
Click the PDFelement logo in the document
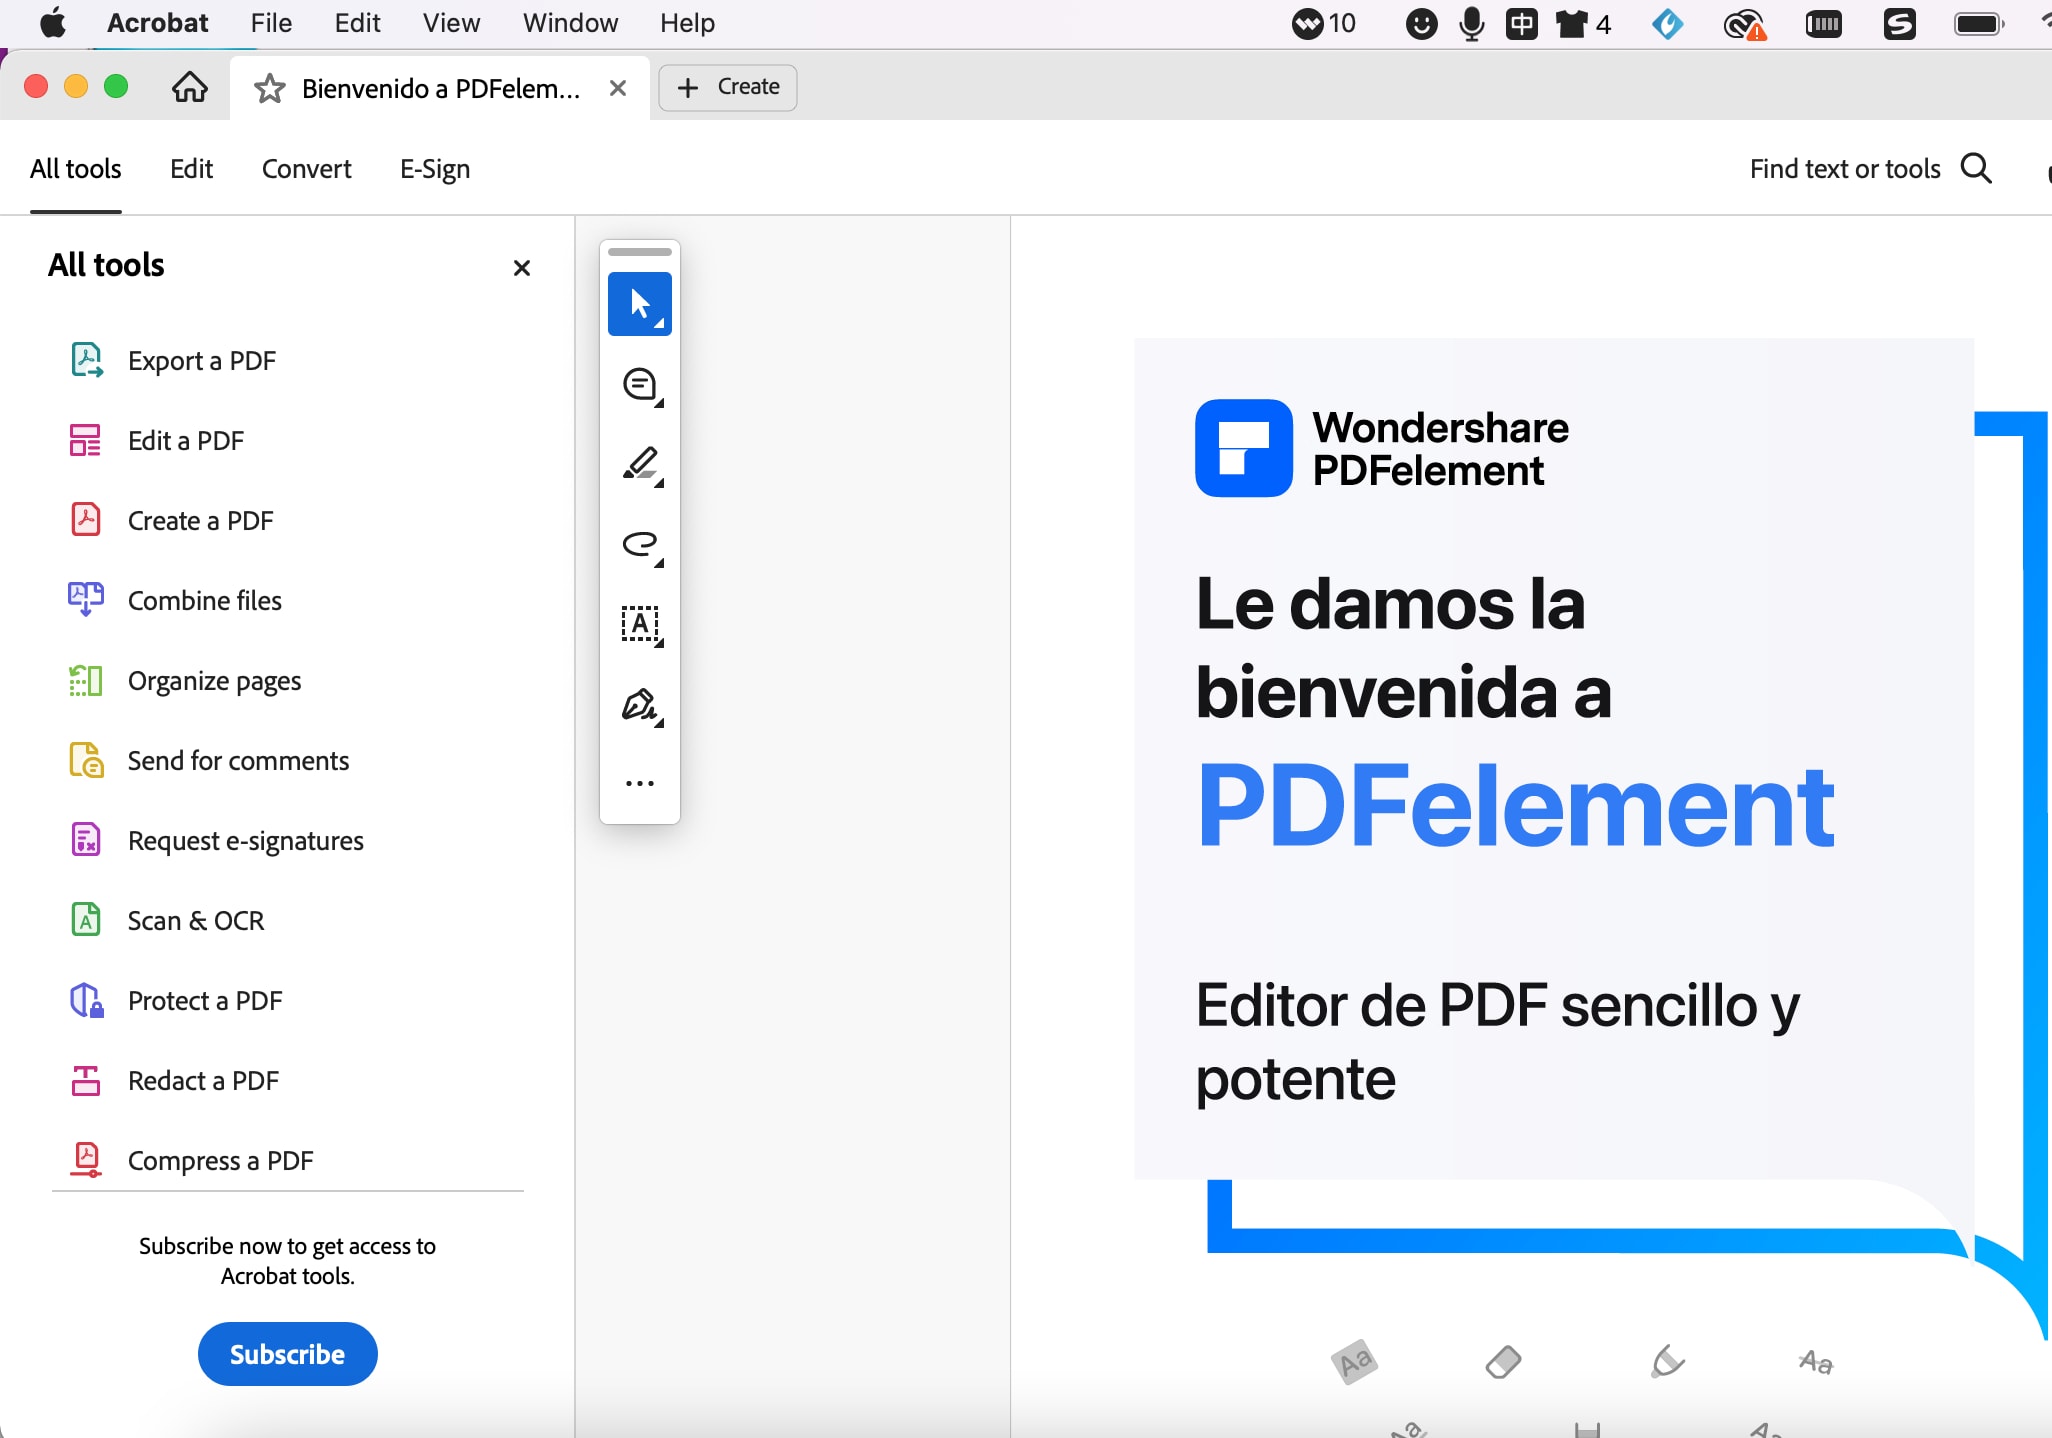click(x=1244, y=448)
